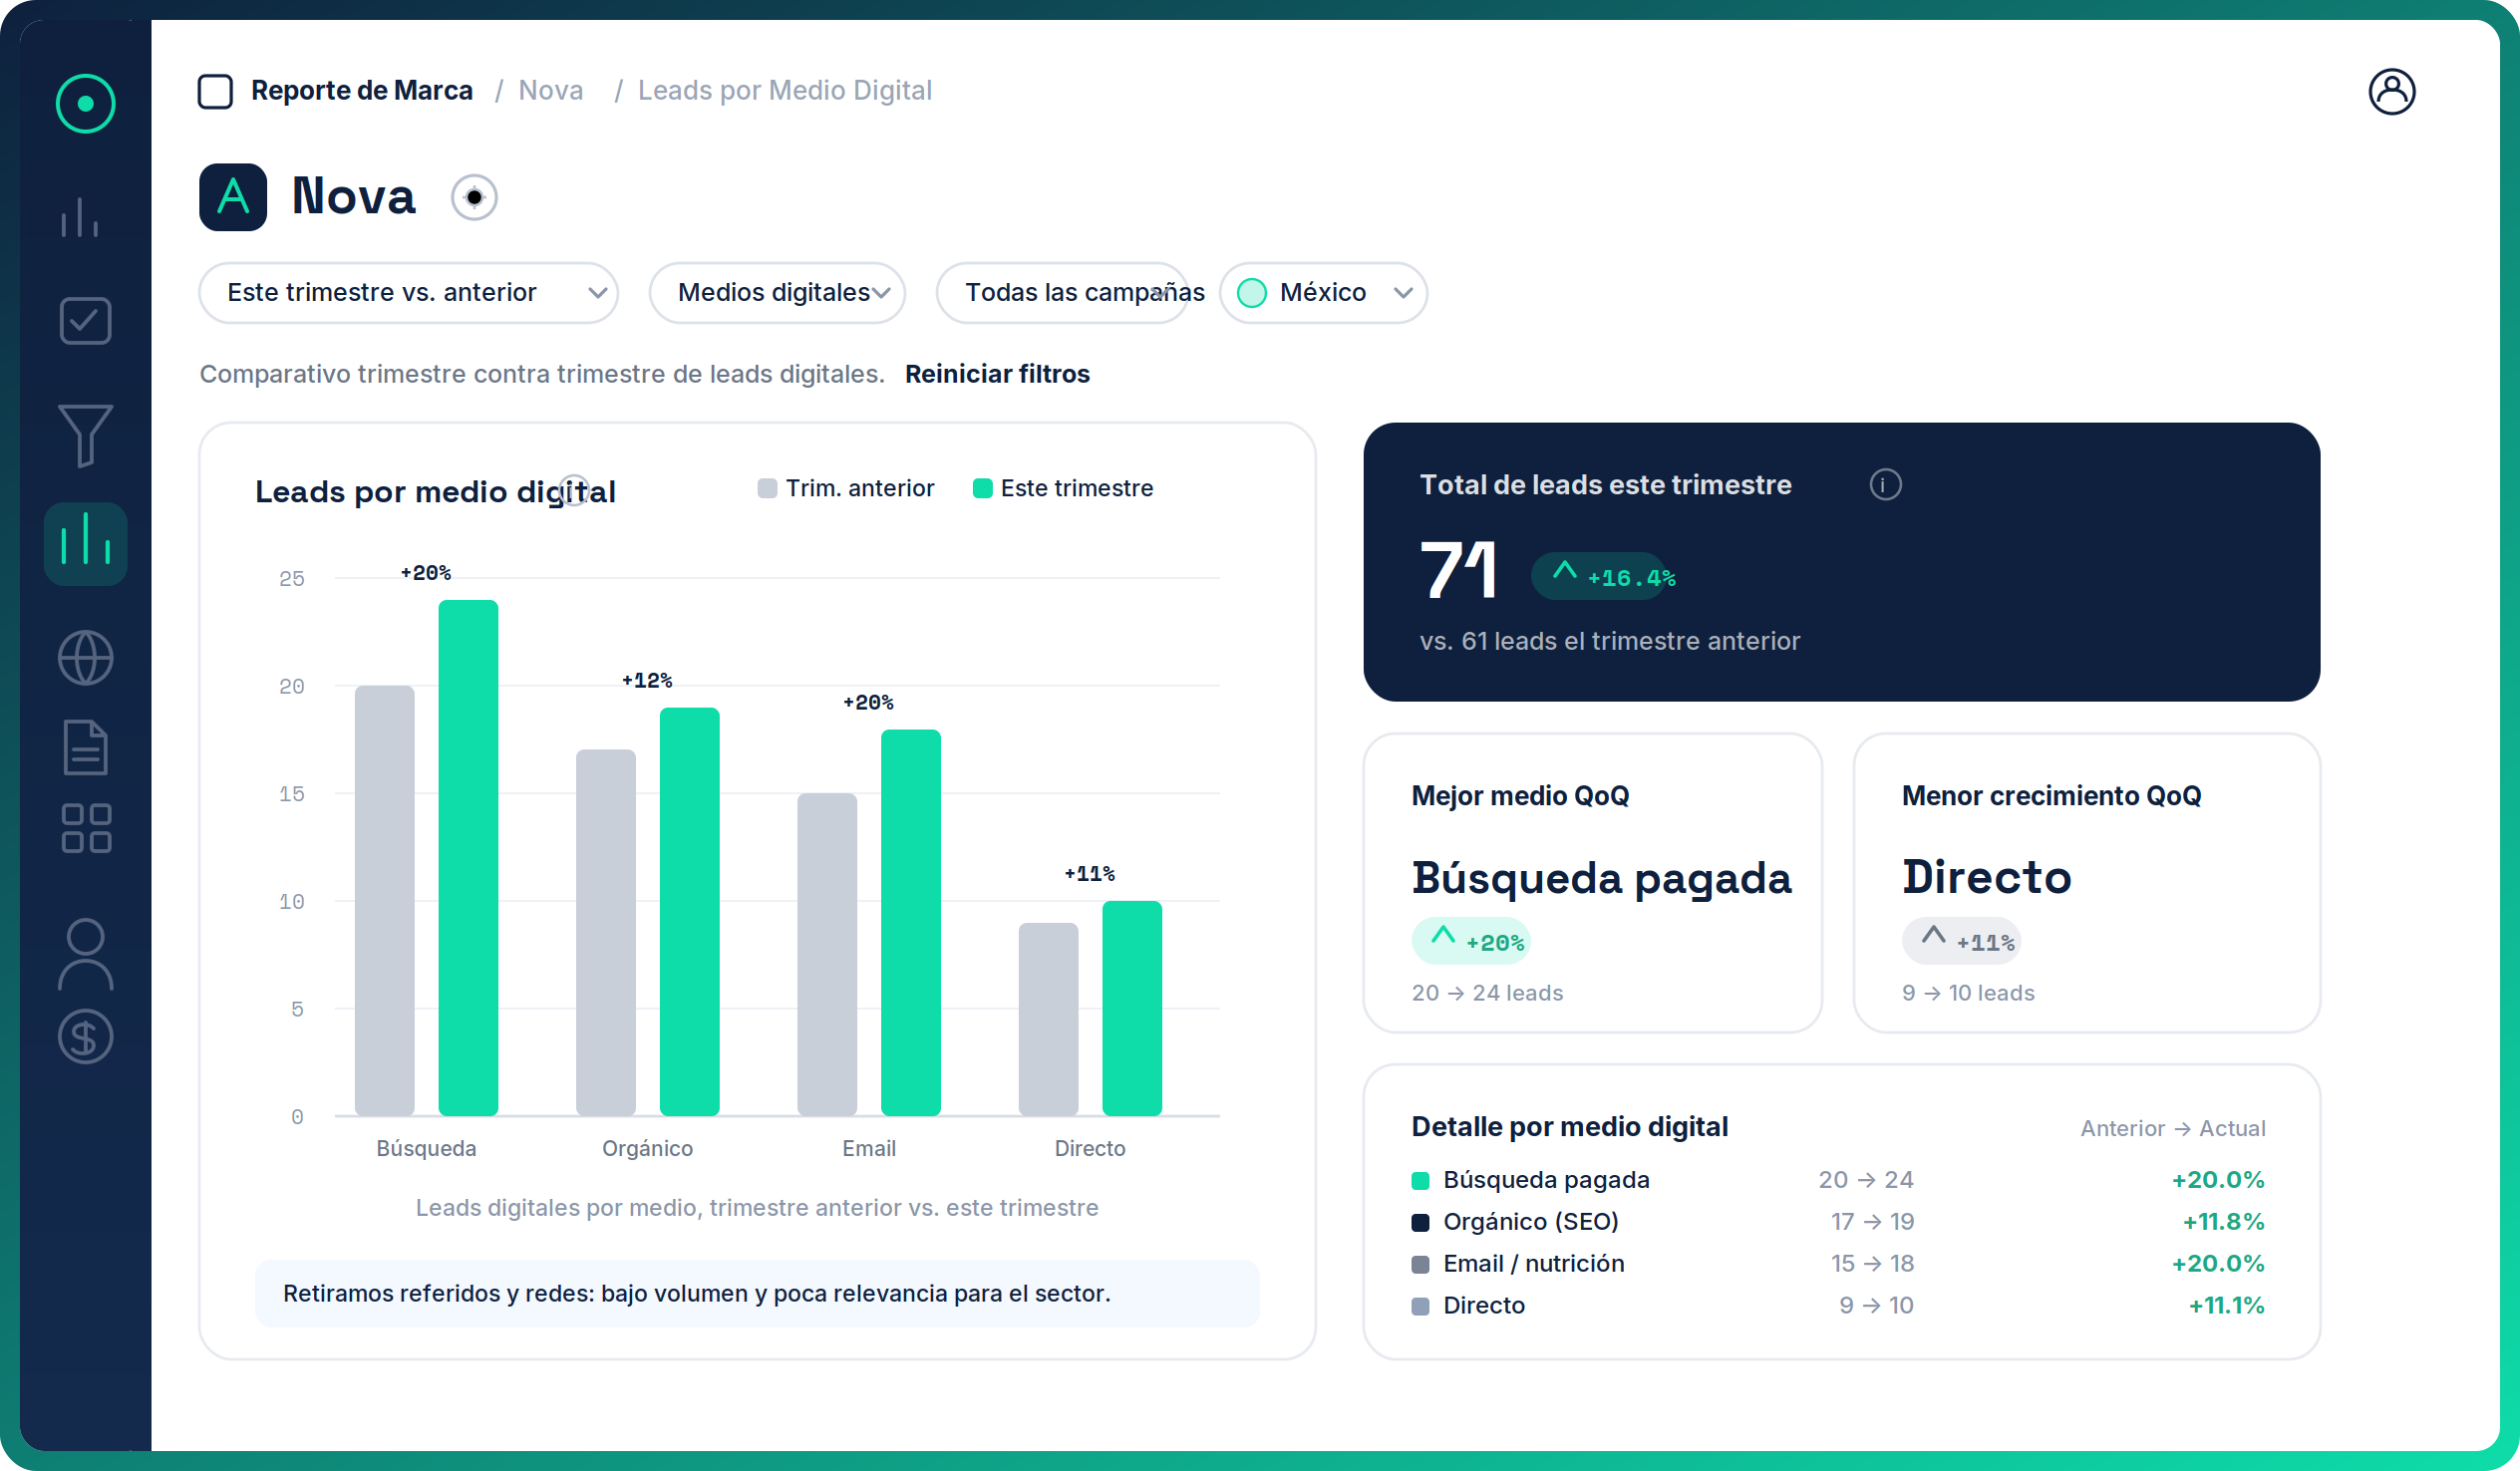Go to the Nova breadcrumb
The image size is (2520, 1471).
pyautogui.click(x=550, y=91)
